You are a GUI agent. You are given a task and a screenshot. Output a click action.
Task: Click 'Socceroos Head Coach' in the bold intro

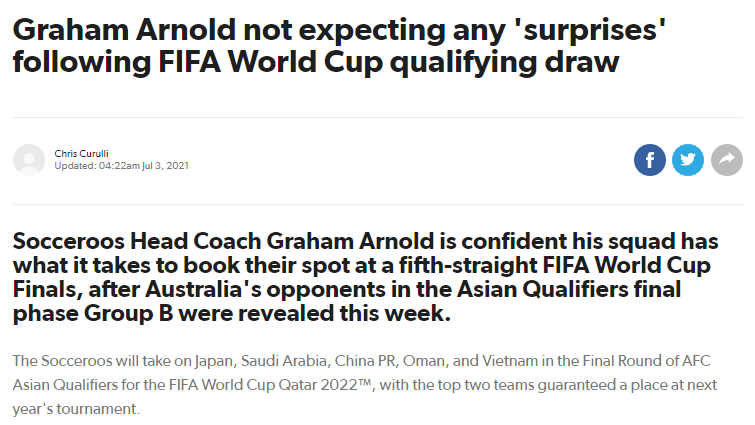137,241
